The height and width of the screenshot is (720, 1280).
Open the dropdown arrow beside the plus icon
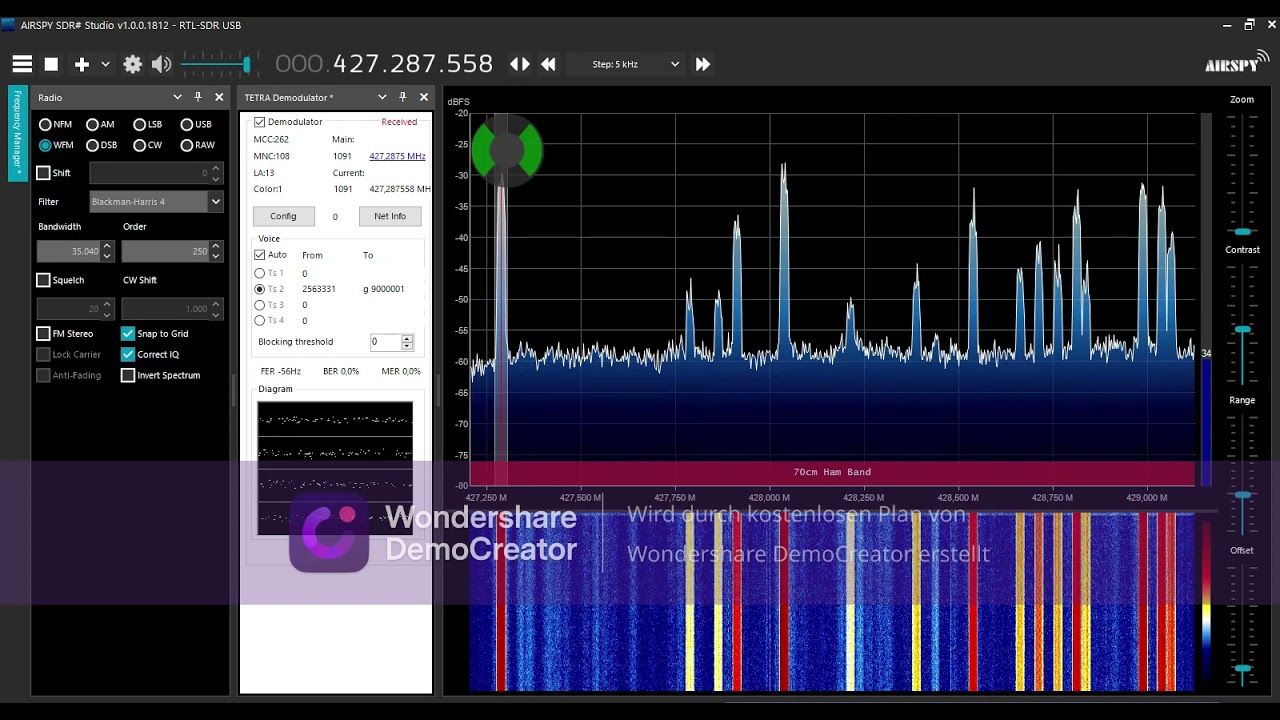coord(105,64)
